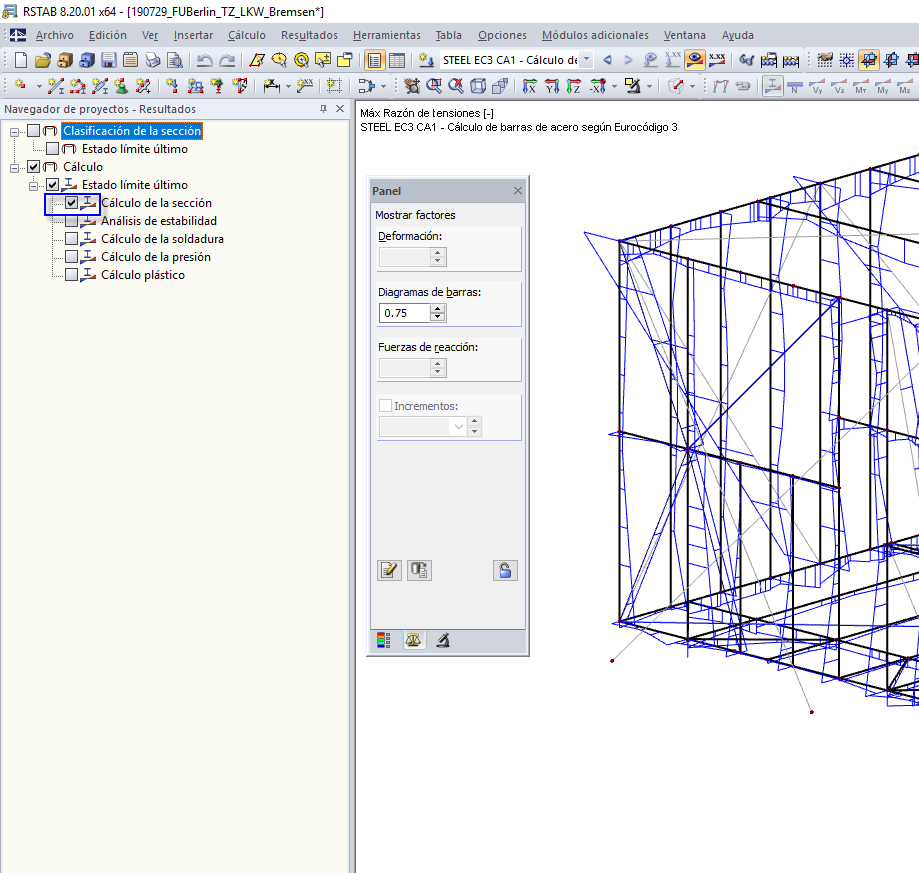The height and width of the screenshot is (873, 919).
Task: Open the Incrementos combo box dropdown
Action: (459, 427)
